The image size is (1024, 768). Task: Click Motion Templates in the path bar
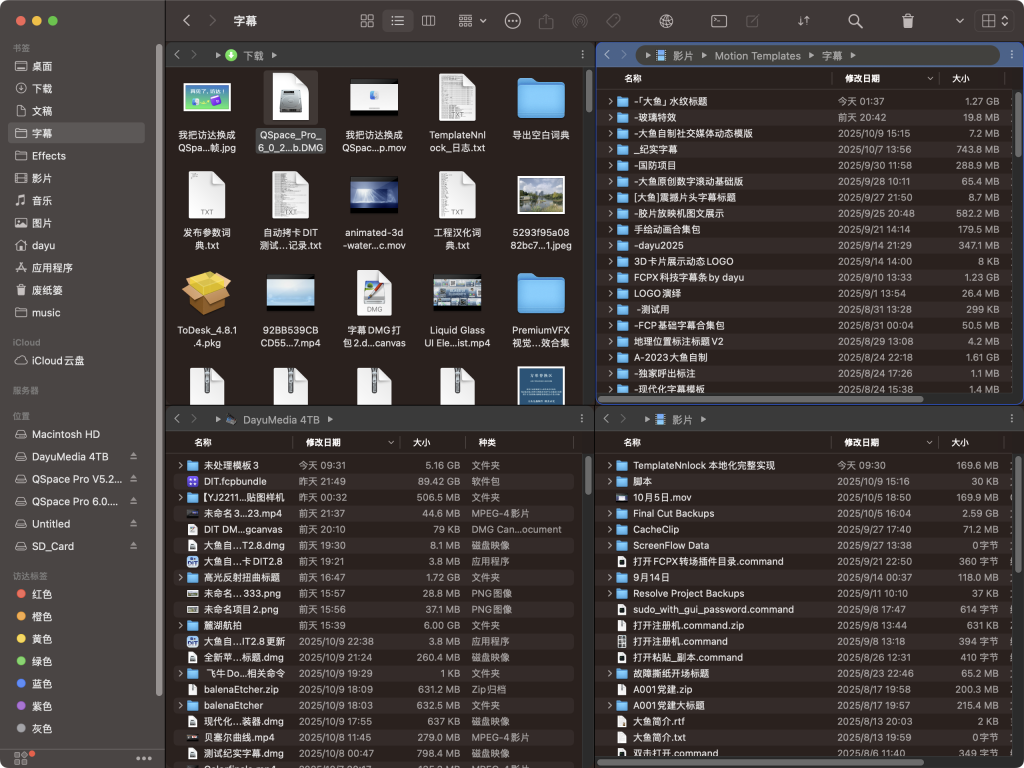pos(757,56)
